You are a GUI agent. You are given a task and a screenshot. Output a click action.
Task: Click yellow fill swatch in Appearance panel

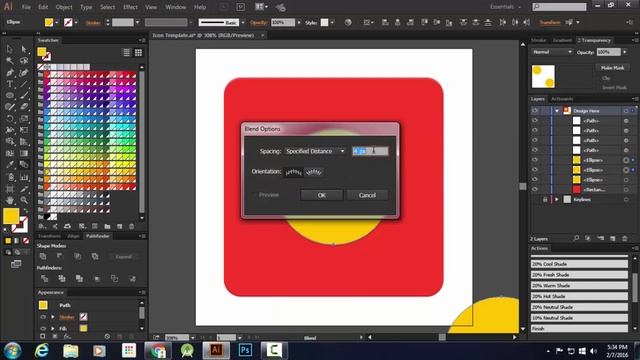(x=83, y=328)
